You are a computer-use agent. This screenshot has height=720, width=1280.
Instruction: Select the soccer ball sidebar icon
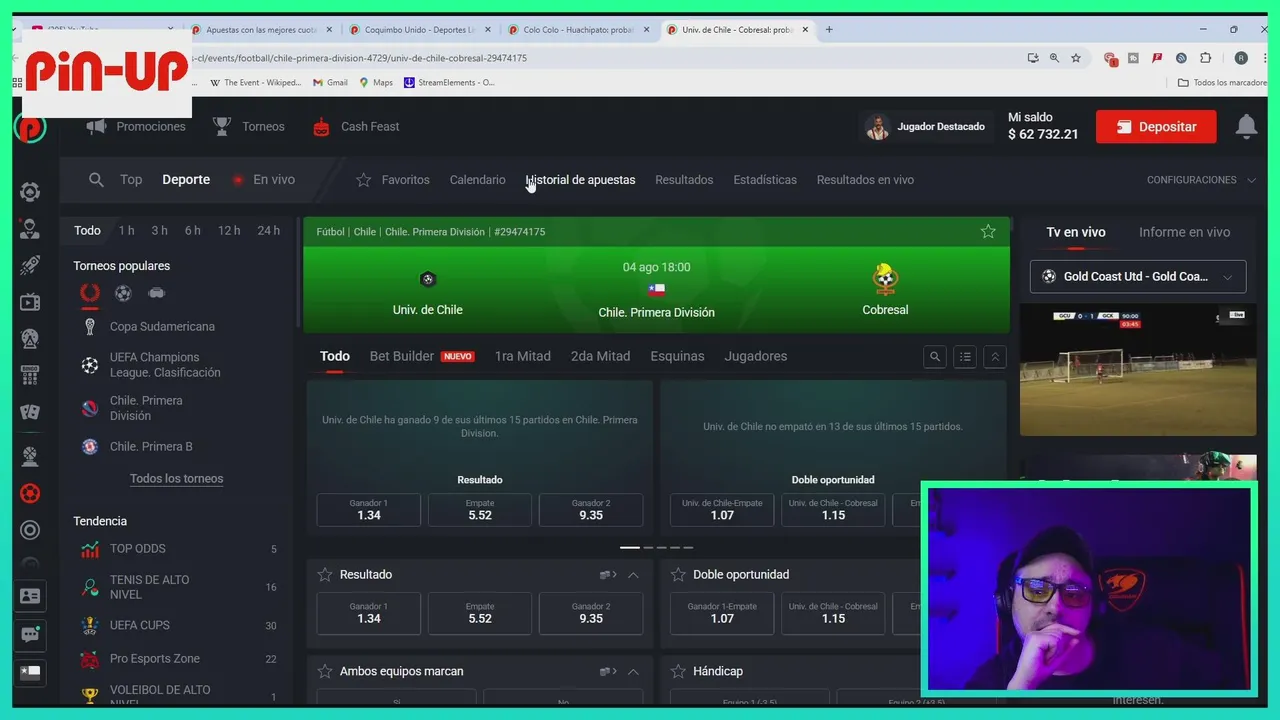30,493
